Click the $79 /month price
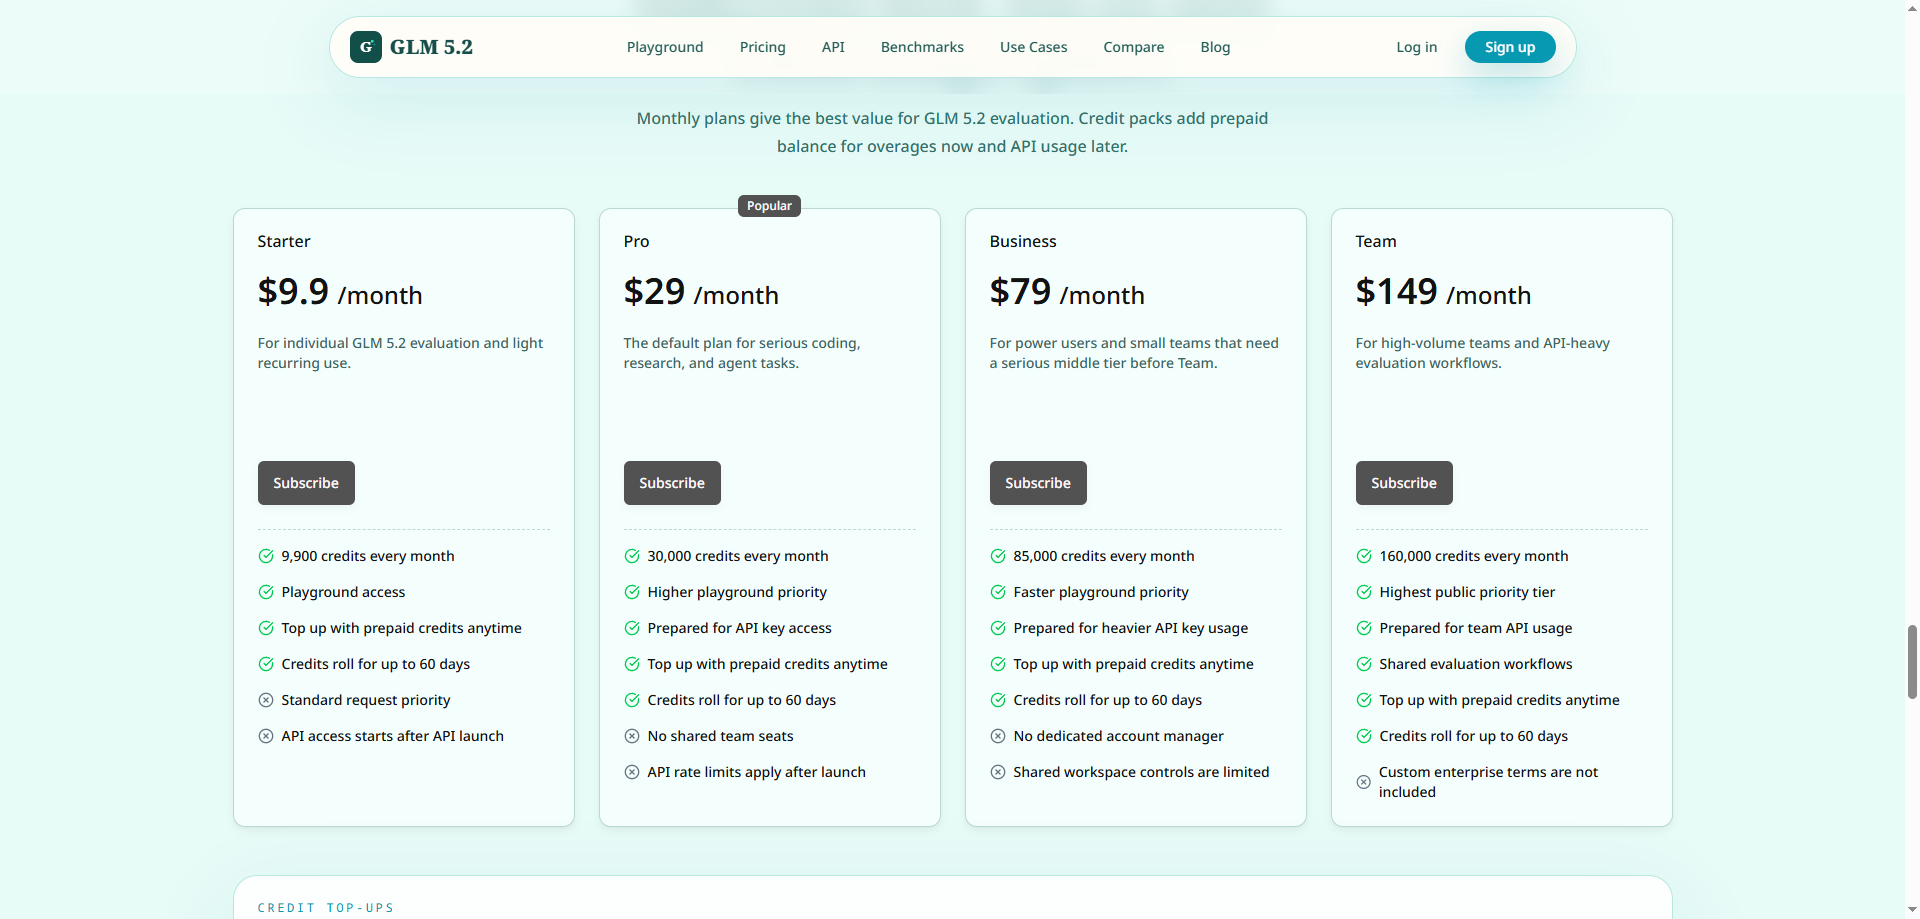 [1067, 292]
